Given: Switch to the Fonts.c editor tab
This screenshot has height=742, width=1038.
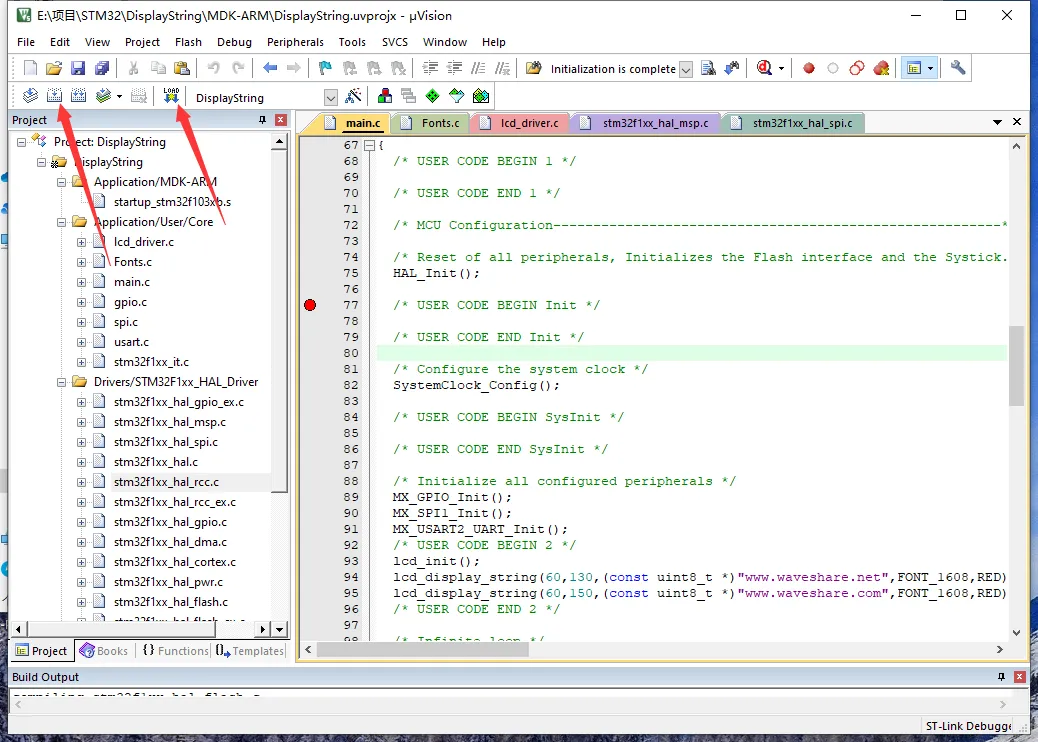Looking at the screenshot, I should (432, 123).
